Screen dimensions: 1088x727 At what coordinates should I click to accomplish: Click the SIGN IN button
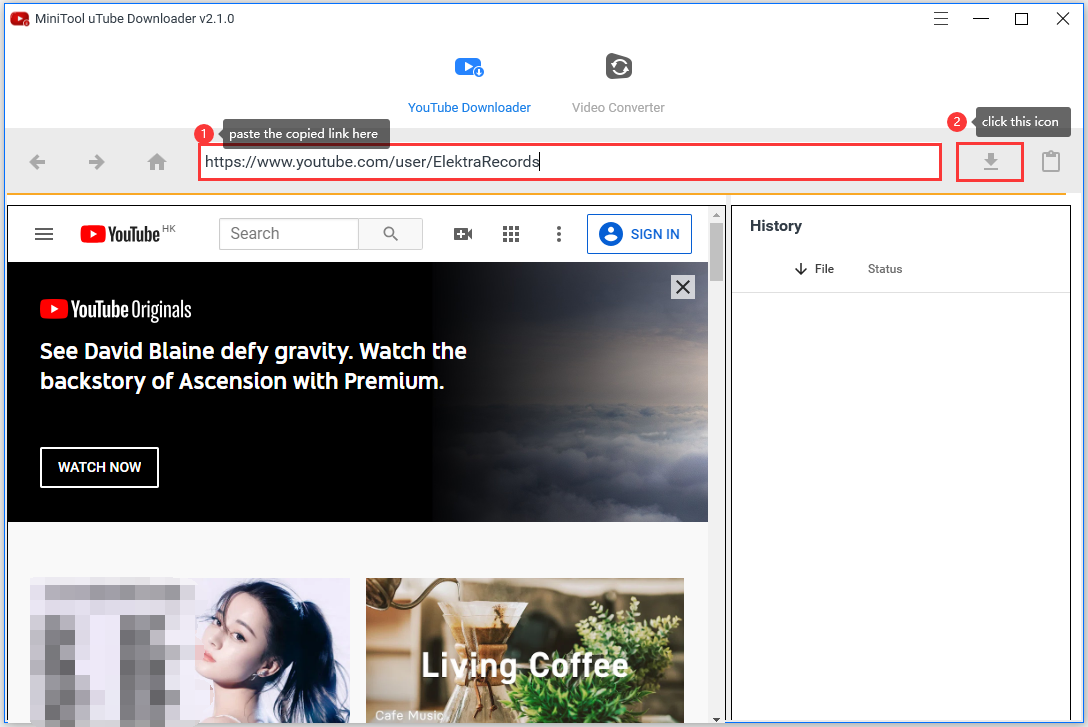coord(639,234)
